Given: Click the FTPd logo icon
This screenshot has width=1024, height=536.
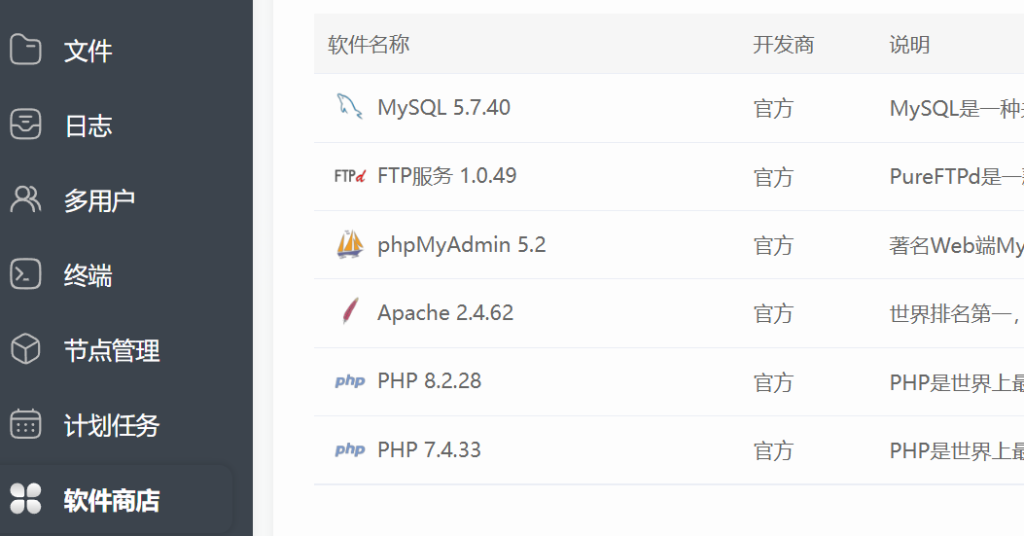Looking at the screenshot, I should click(x=349, y=176).
